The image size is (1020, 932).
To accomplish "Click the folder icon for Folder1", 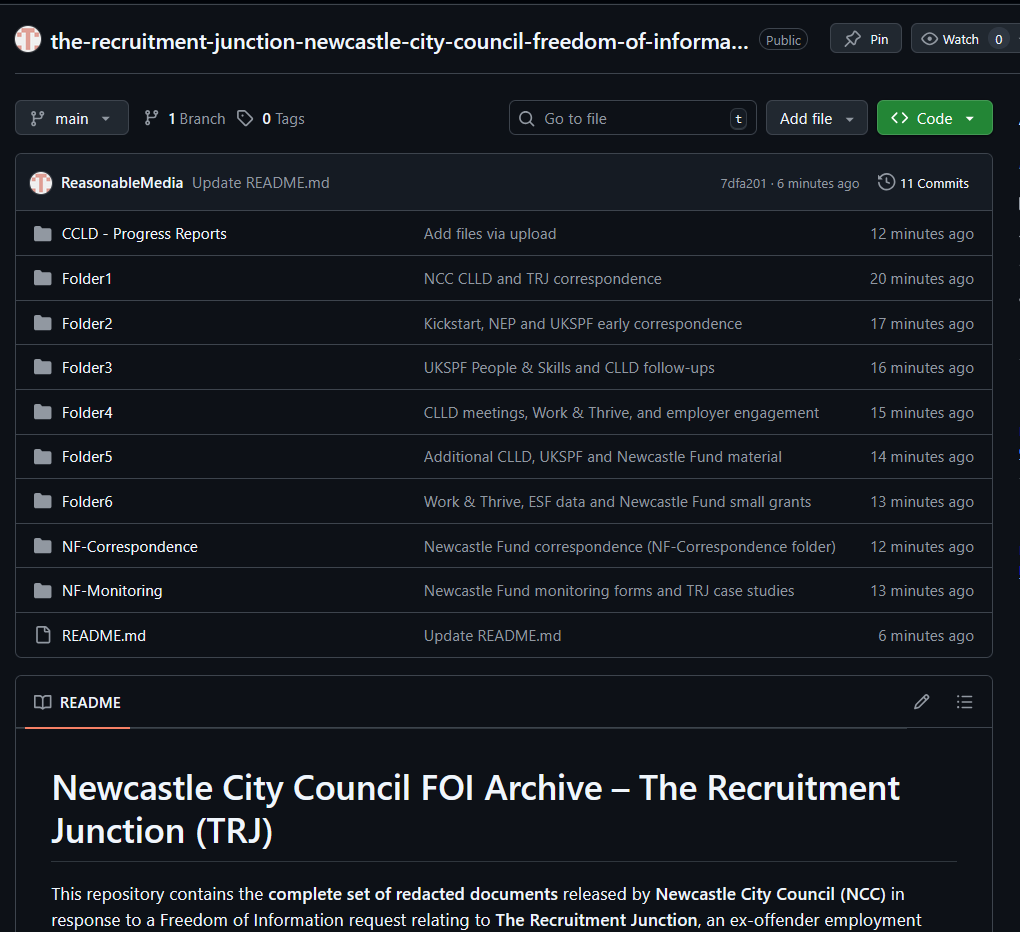I will coord(43,278).
